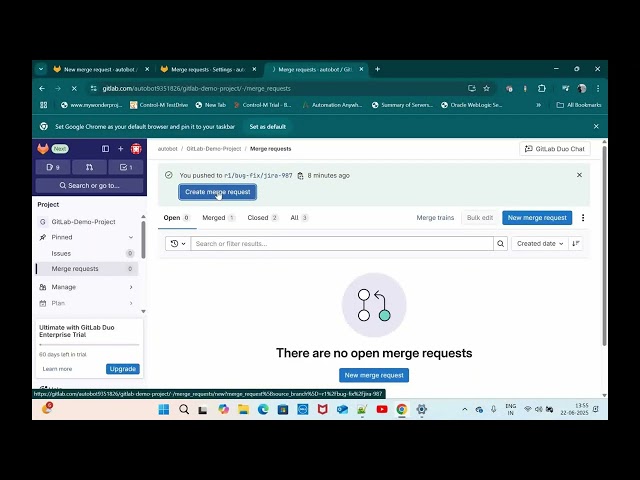Open the user avatar menu
Screen dimensions: 640x480
click(x=136, y=149)
